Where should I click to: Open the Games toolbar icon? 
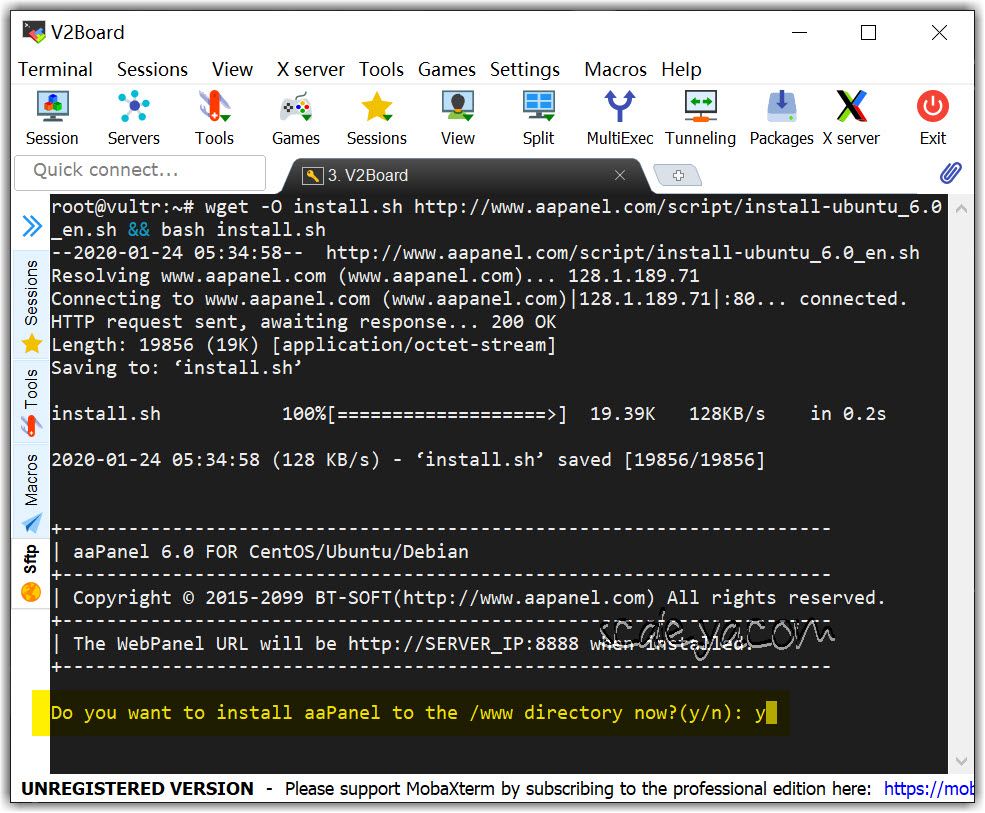(296, 117)
